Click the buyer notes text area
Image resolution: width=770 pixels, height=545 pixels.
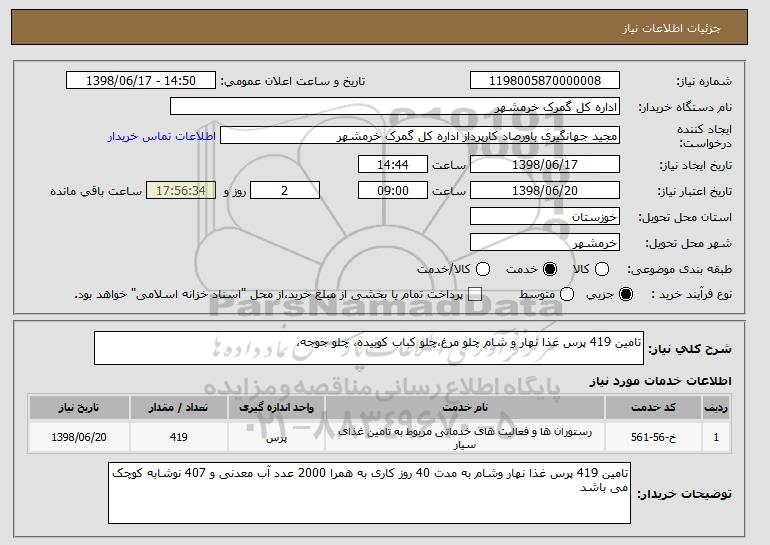coord(369,492)
